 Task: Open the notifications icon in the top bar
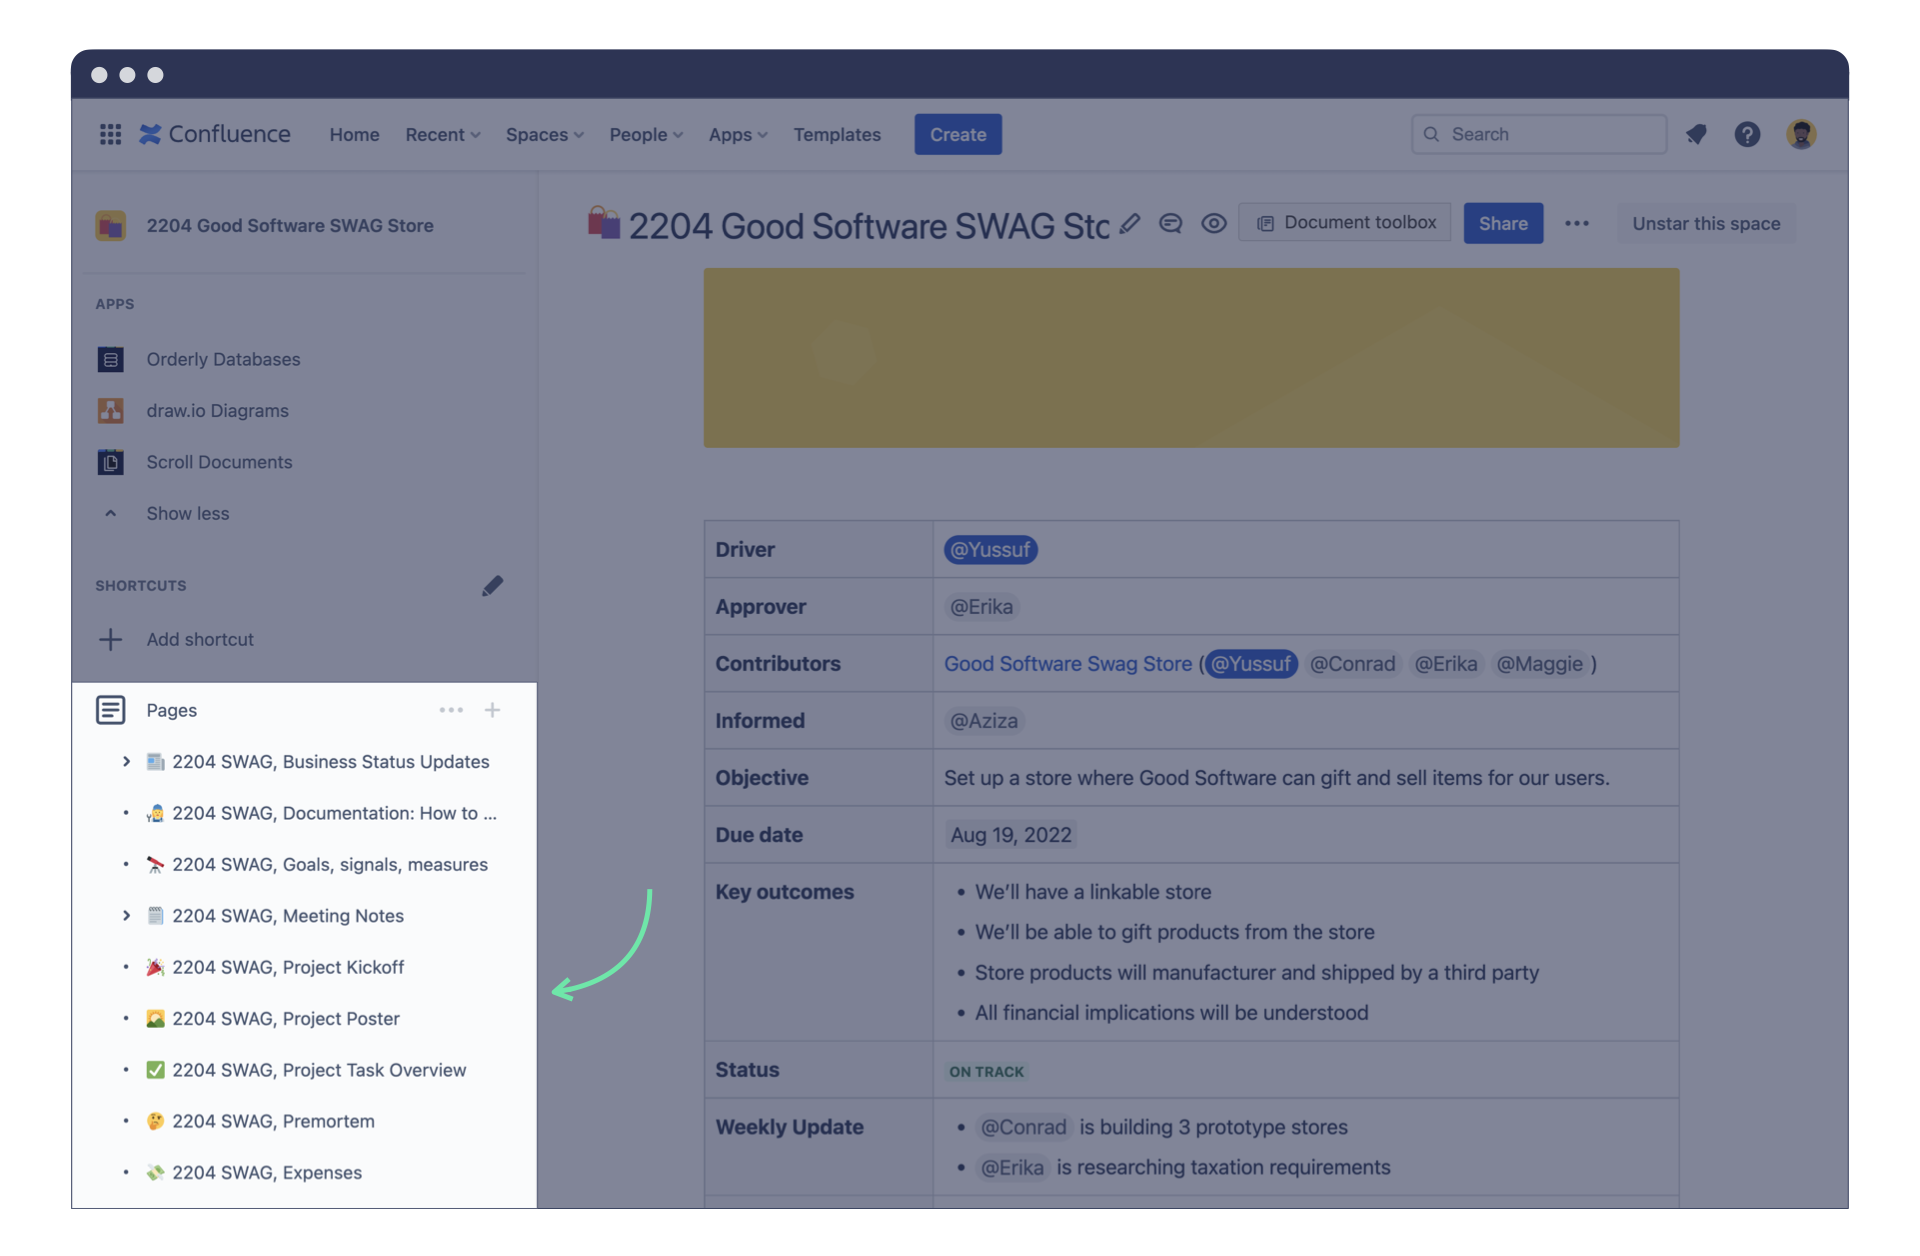point(1696,134)
